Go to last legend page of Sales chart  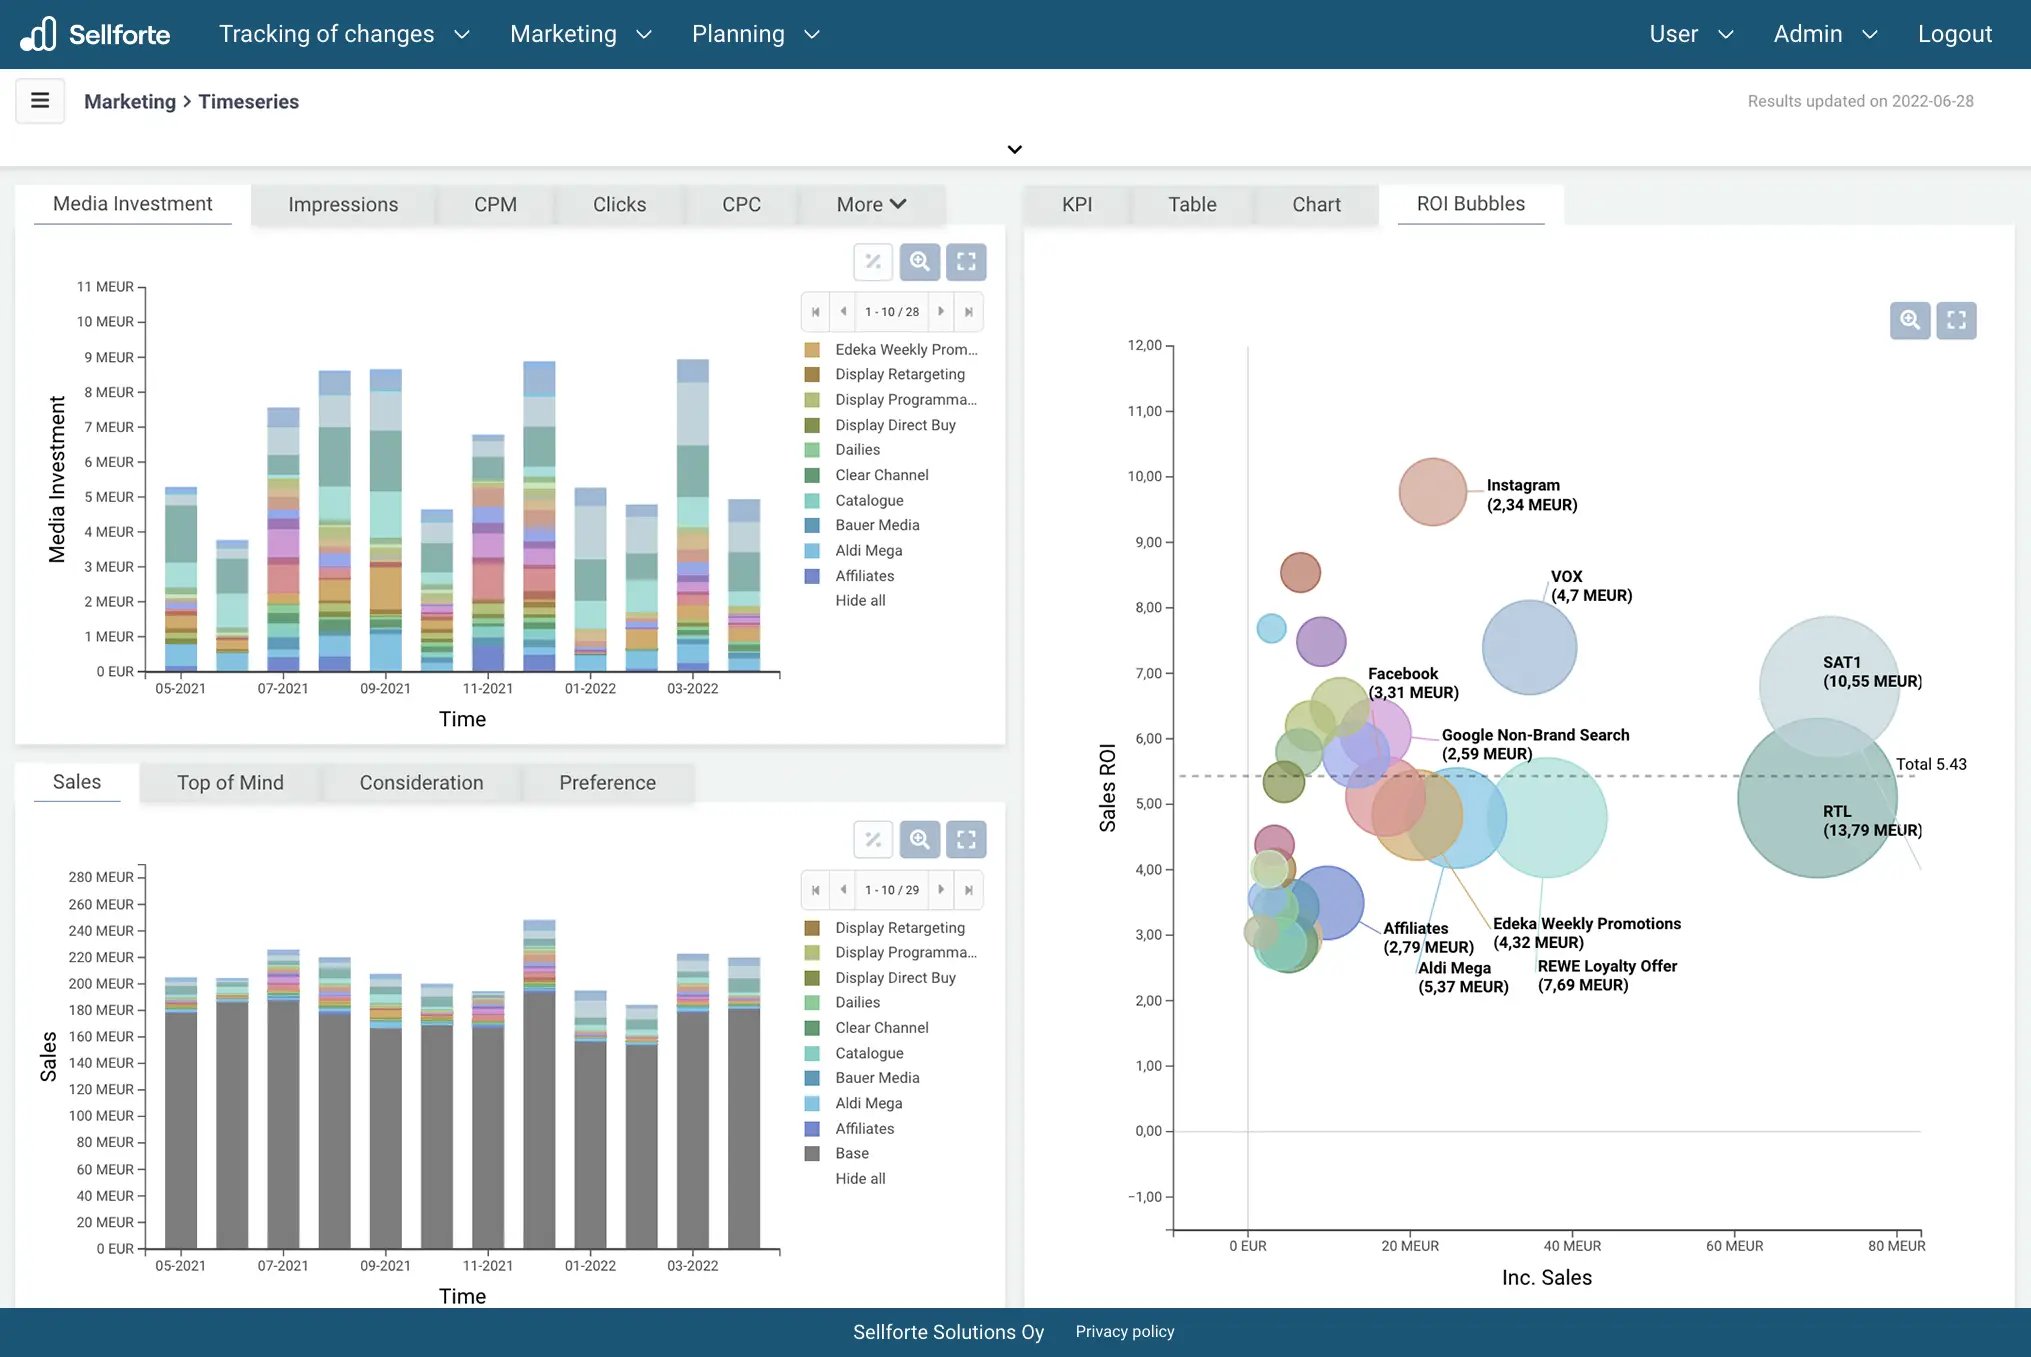click(x=968, y=890)
